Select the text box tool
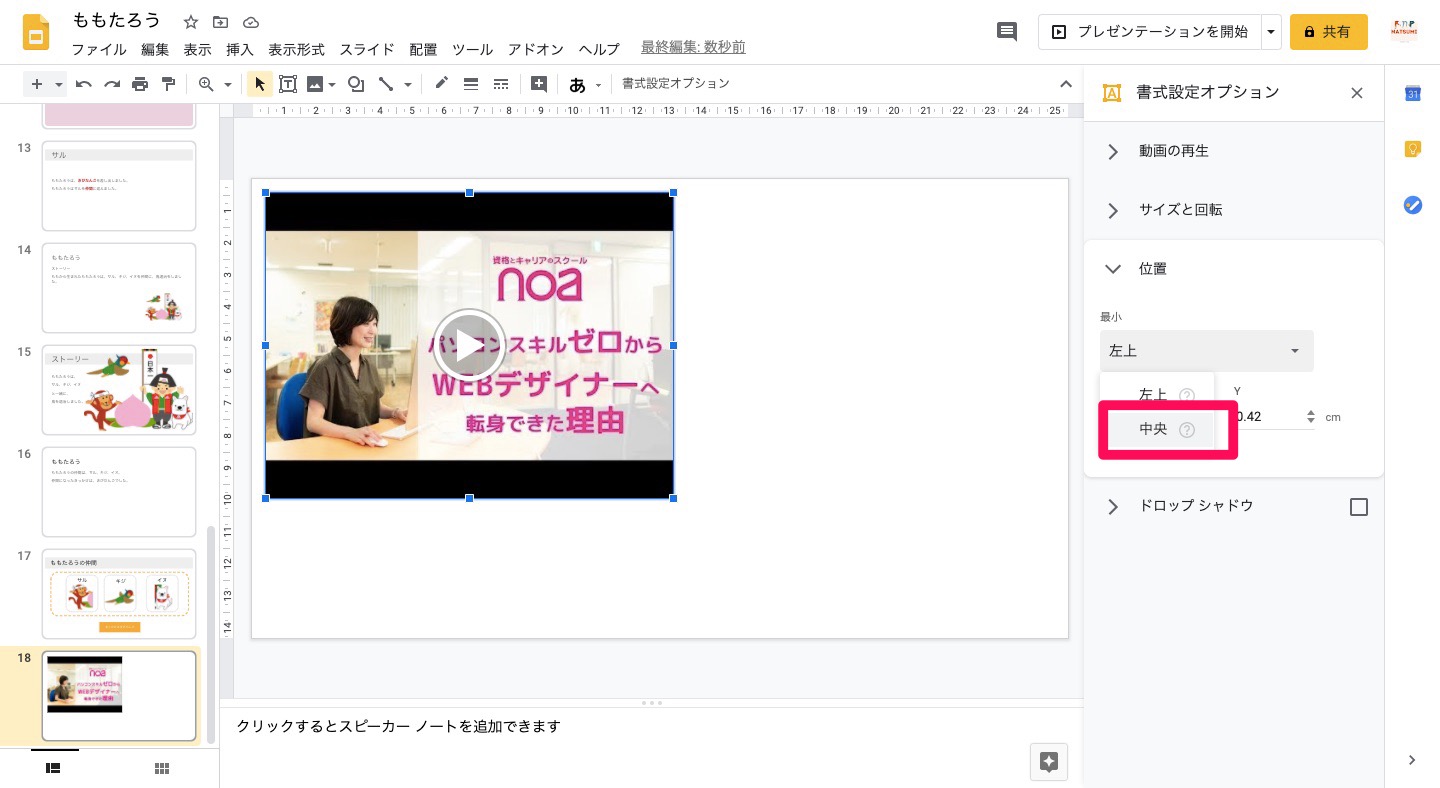The height and width of the screenshot is (788, 1440). coord(288,84)
